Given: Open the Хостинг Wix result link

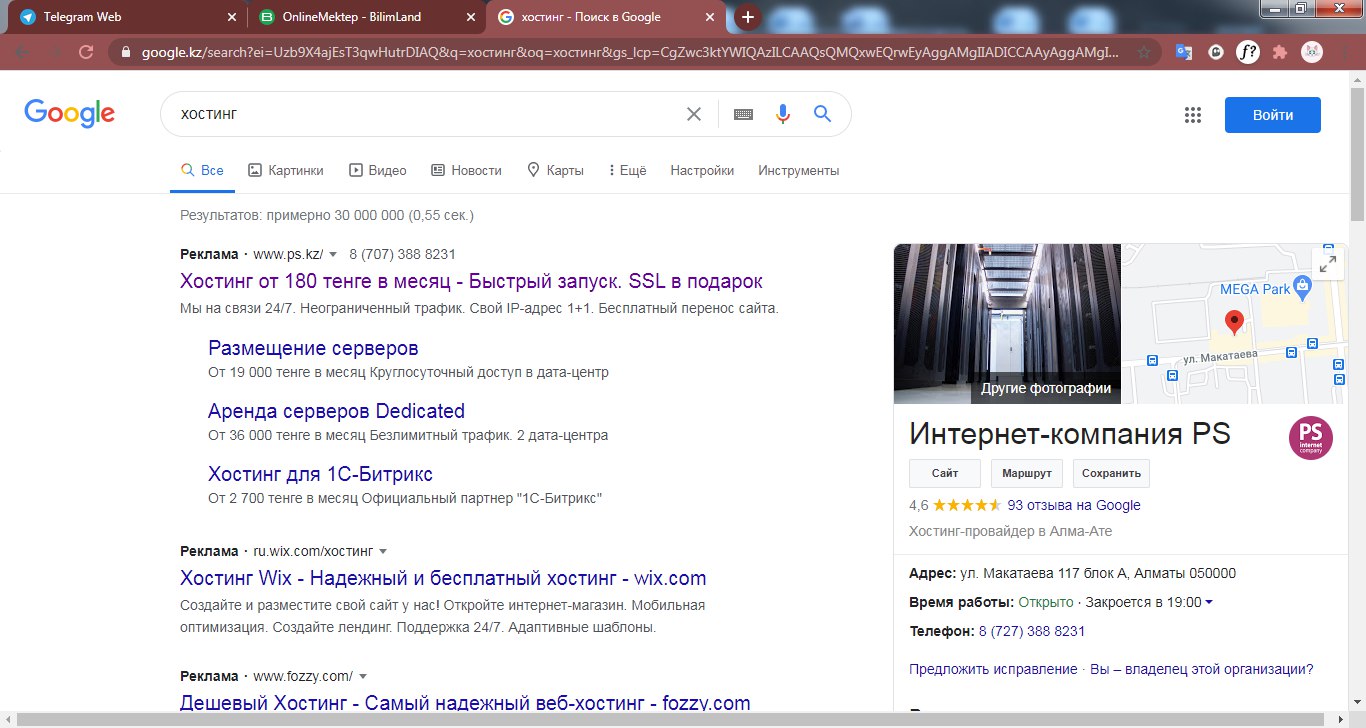Looking at the screenshot, I should pos(443,578).
